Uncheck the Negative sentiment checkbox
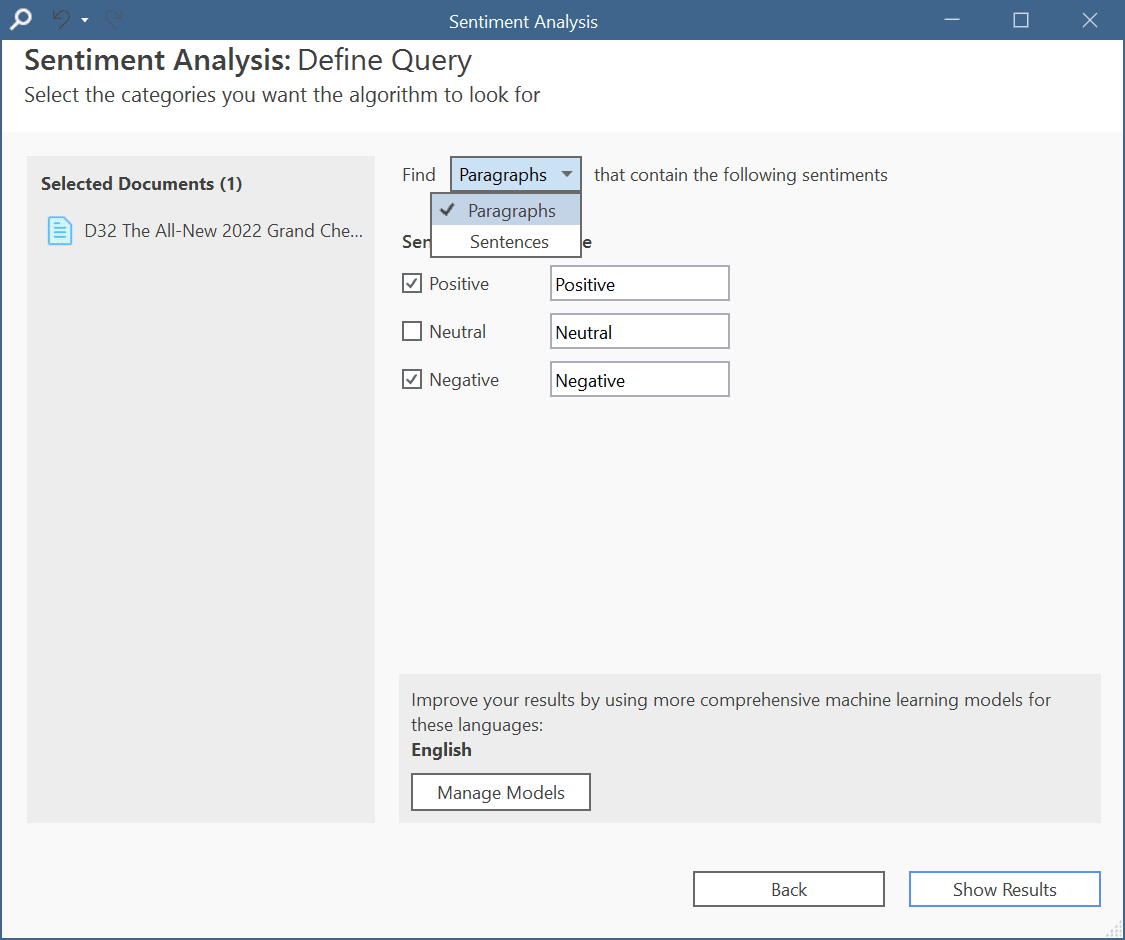 coord(412,379)
